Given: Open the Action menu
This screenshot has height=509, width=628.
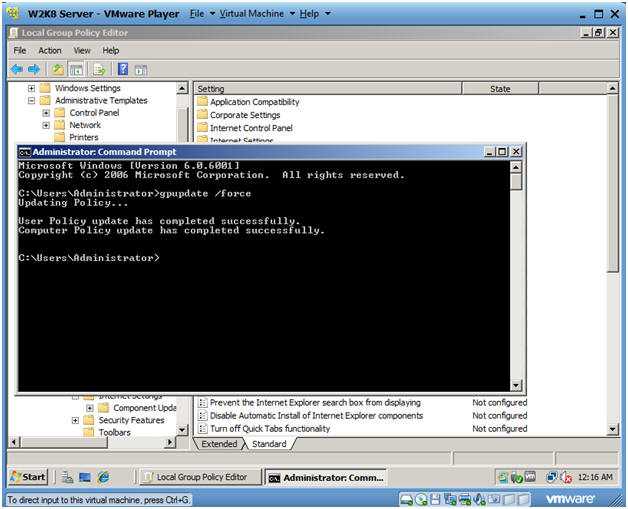Looking at the screenshot, I should [x=50, y=50].
